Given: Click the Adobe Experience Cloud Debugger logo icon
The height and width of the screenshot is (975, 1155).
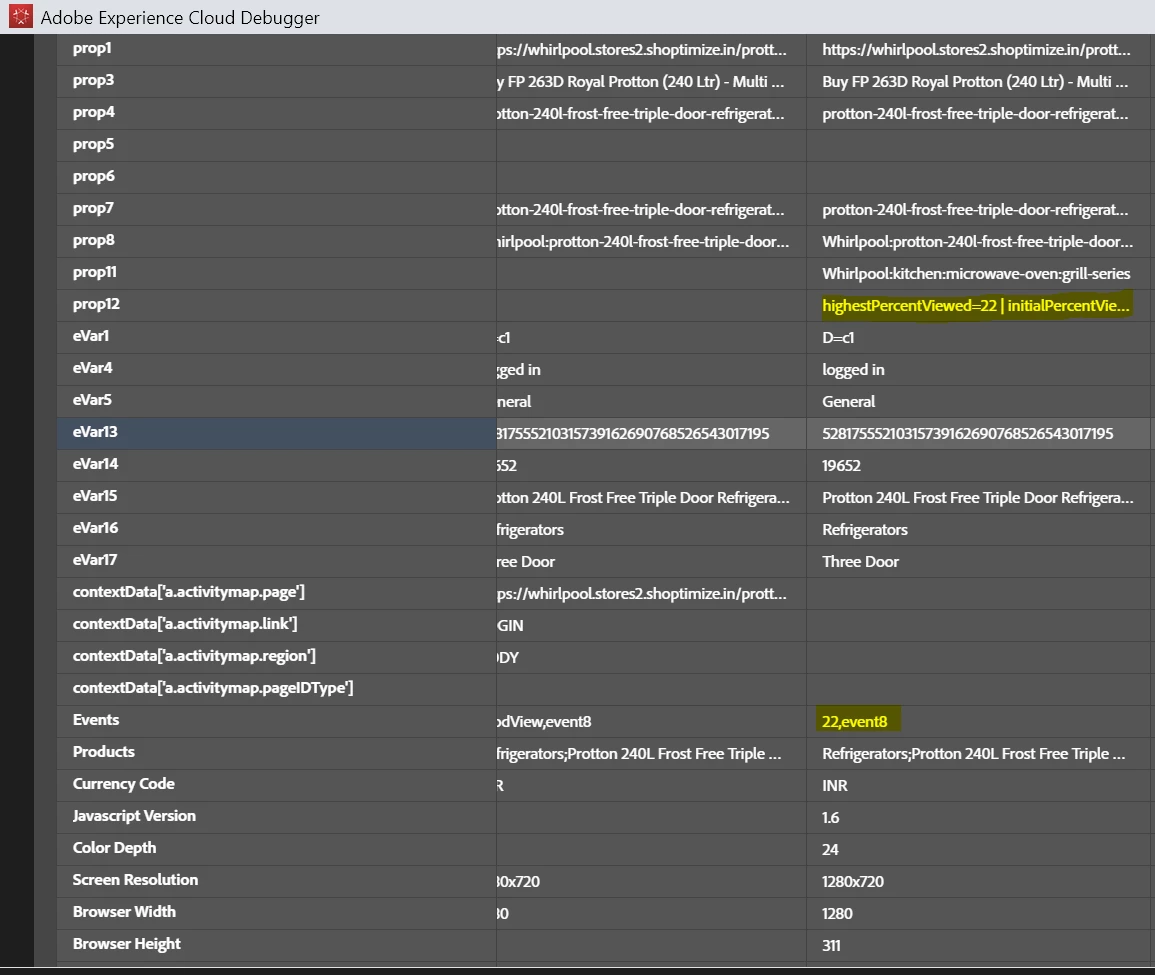Looking at the screenshot, I should point(21,16).
